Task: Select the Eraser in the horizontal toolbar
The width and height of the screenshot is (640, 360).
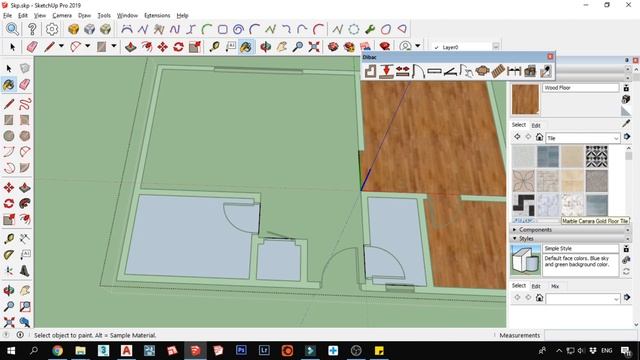Action: click(x=32, y=47)
